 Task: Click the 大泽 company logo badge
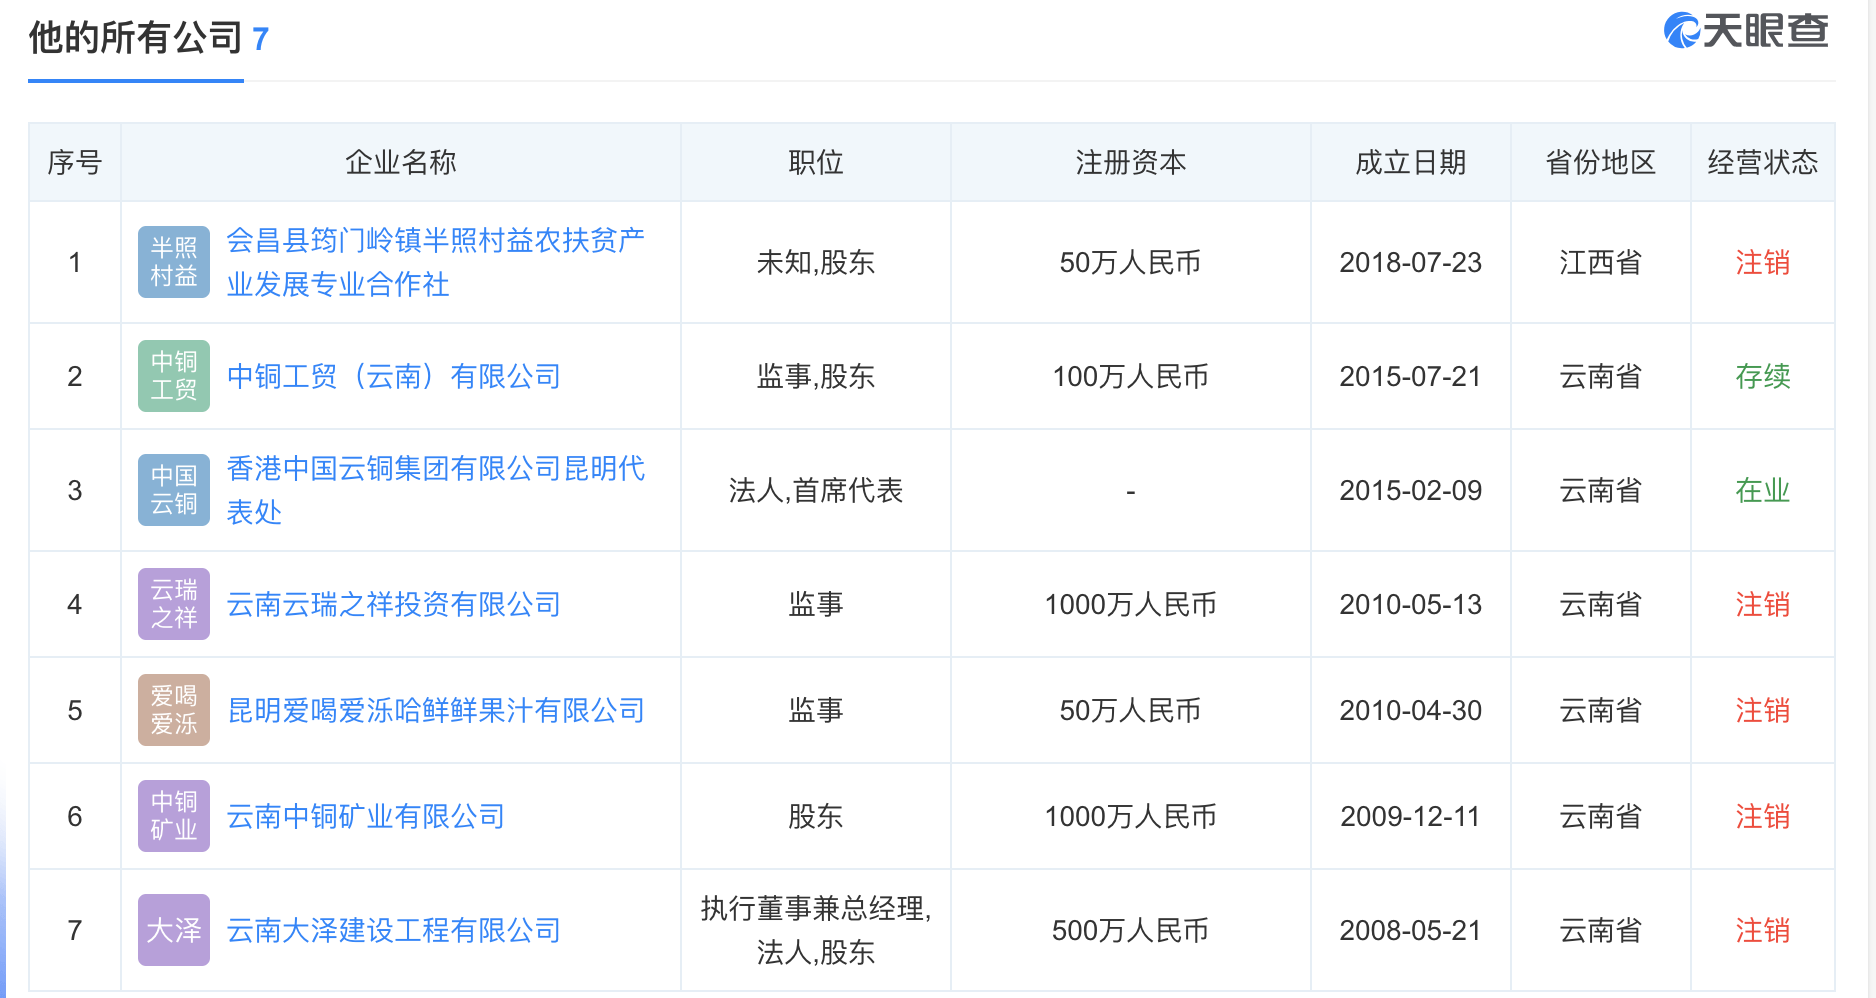click(x=174, y=930)
